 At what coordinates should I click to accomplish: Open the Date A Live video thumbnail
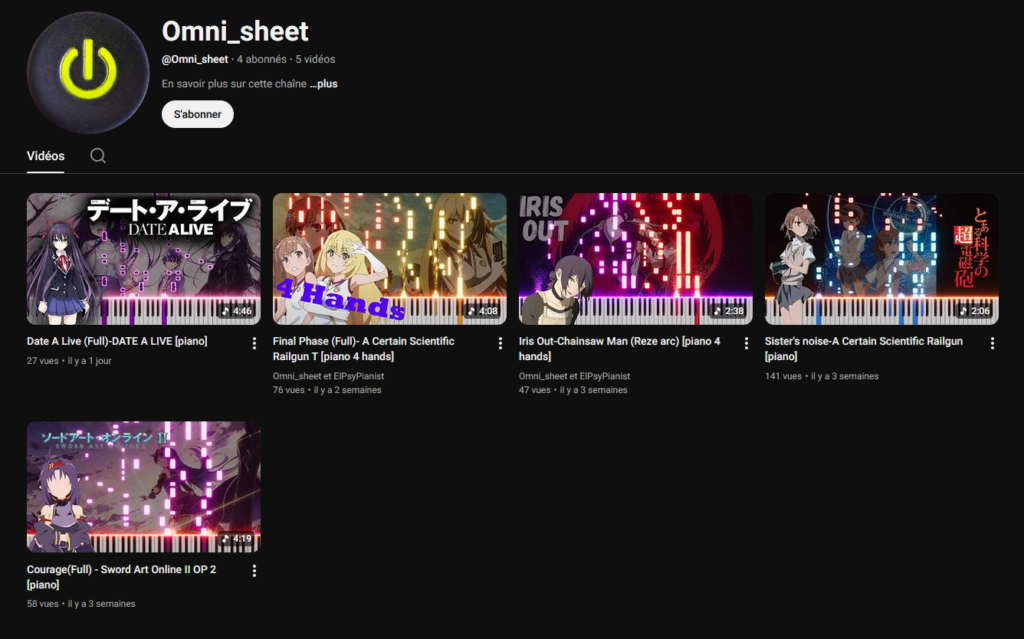tap(144, 259)
